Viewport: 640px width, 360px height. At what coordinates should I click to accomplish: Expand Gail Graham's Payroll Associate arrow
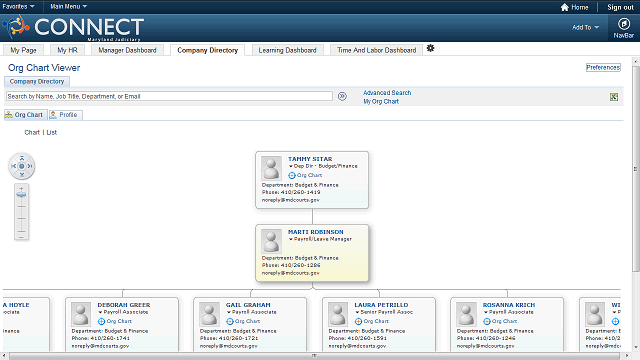click(x=229, y=312)
